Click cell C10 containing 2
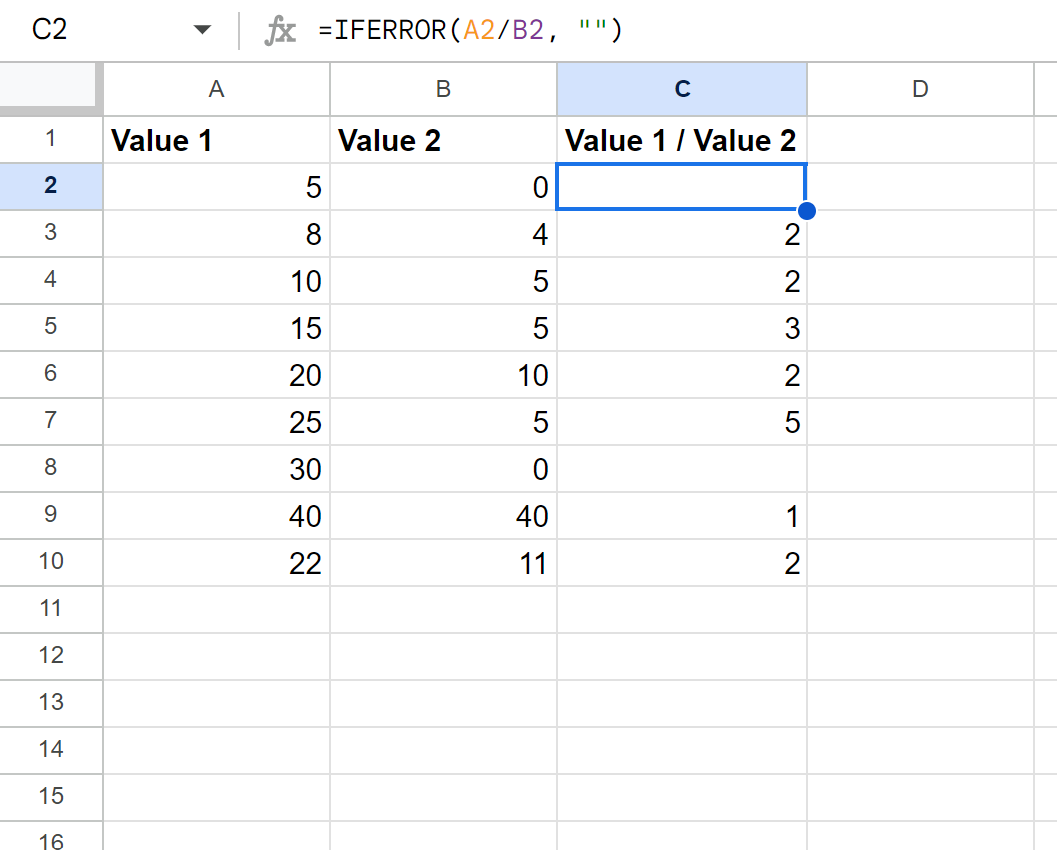Image resolution: width=1057 pixels, height=850 pixels. tap(682, 562)
